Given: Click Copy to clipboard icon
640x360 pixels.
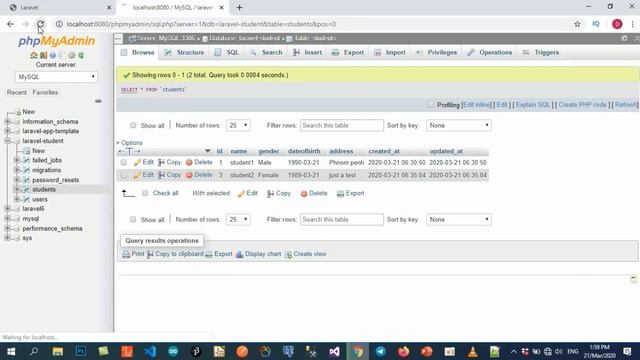Looking at the screenshot, I should [150, 254].
